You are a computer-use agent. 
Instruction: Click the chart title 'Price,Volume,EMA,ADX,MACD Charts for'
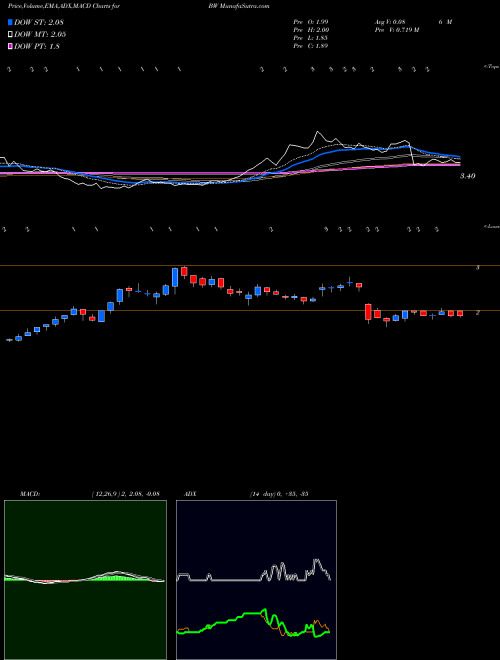pos(64,6)
